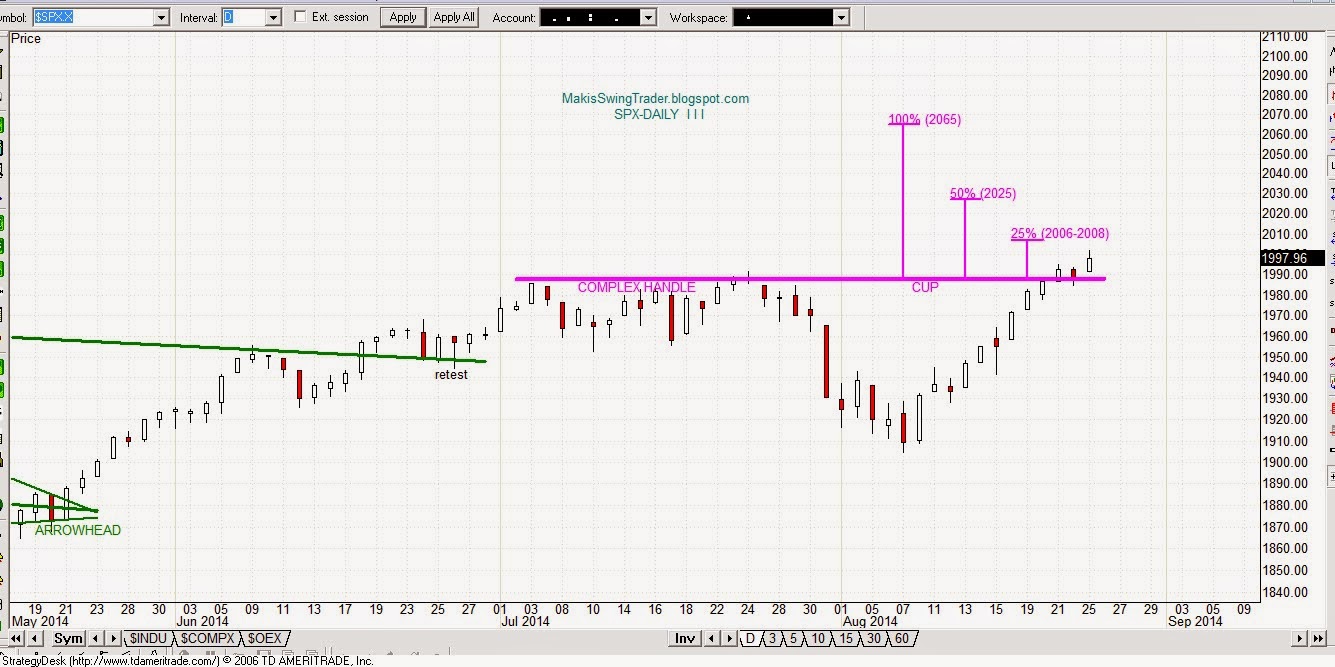
Task: Click the SPX-DAILY chart title
Action: pyautogui.click(x=659, y=114)
